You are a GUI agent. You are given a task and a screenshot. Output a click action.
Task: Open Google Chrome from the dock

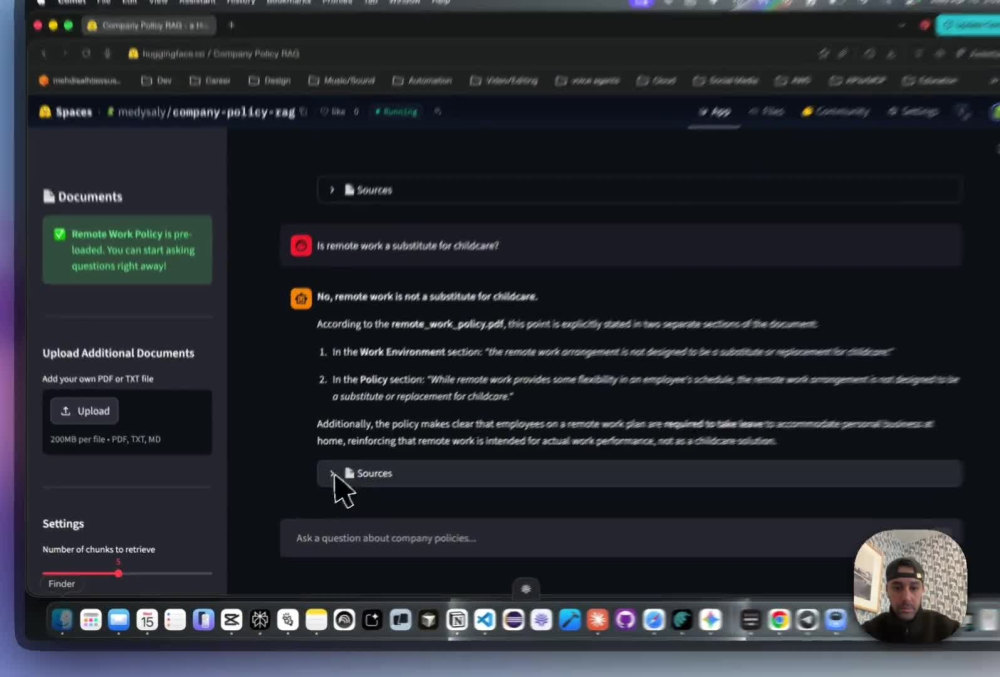pos(779,620)
